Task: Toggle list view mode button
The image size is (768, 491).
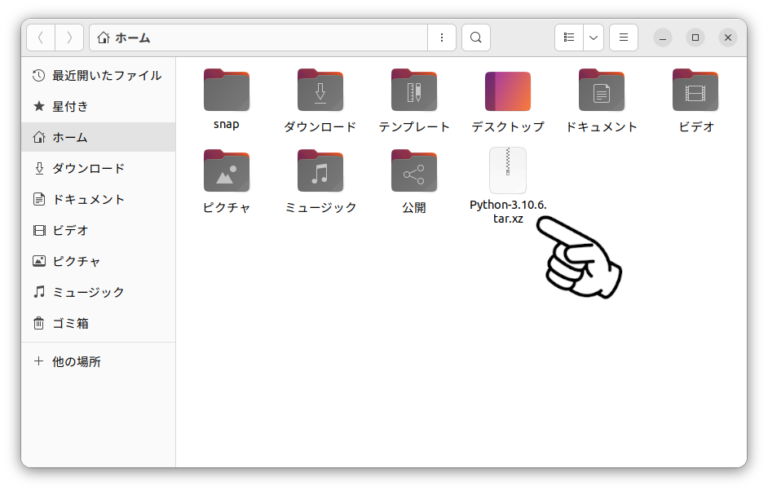Action: point(569,38)
